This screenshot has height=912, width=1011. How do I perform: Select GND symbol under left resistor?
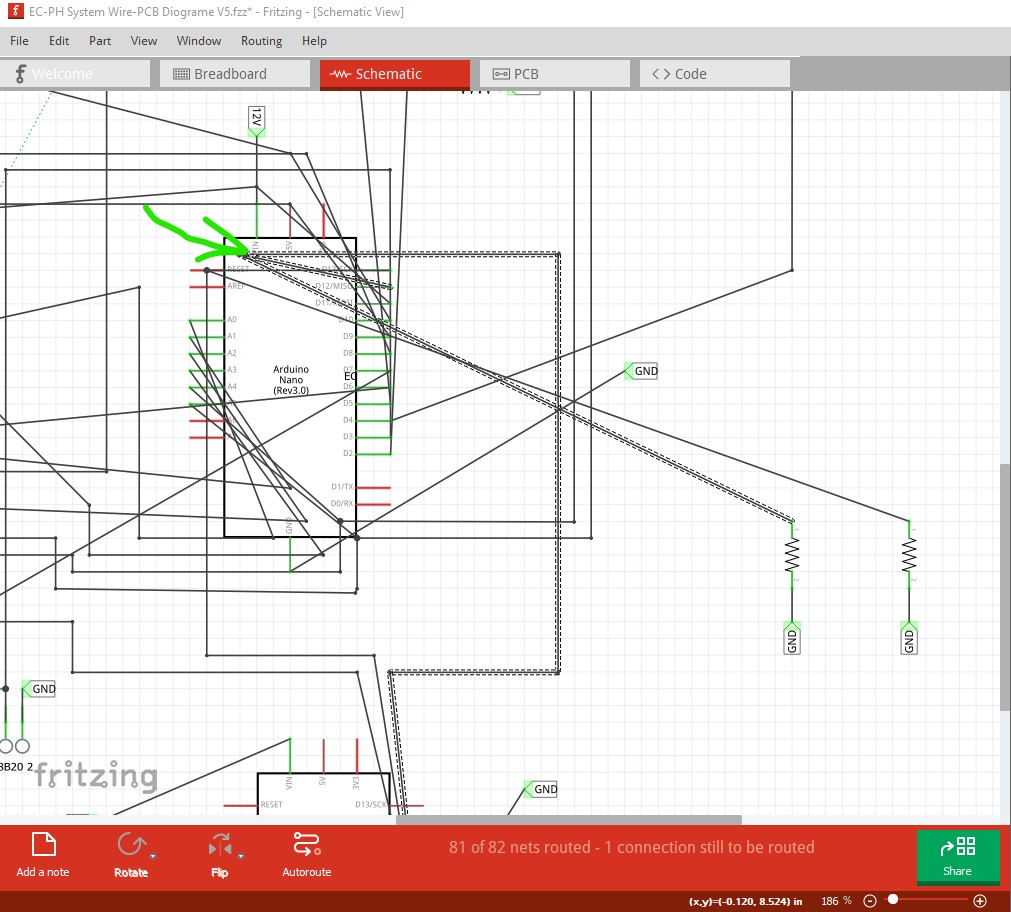(x=792, y=639)
